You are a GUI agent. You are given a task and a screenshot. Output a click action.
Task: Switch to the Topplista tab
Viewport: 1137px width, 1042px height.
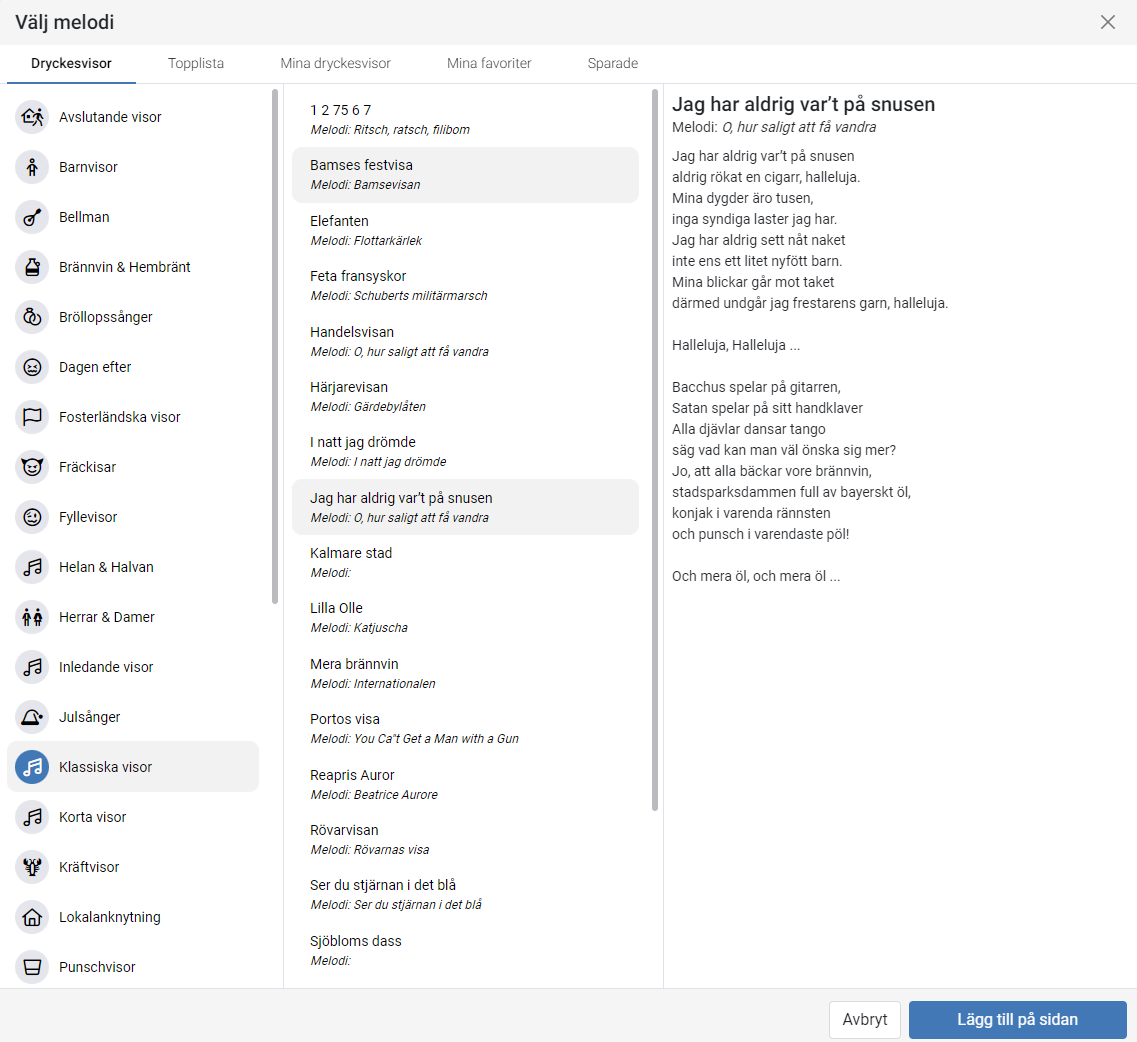[x=196, y=63]
